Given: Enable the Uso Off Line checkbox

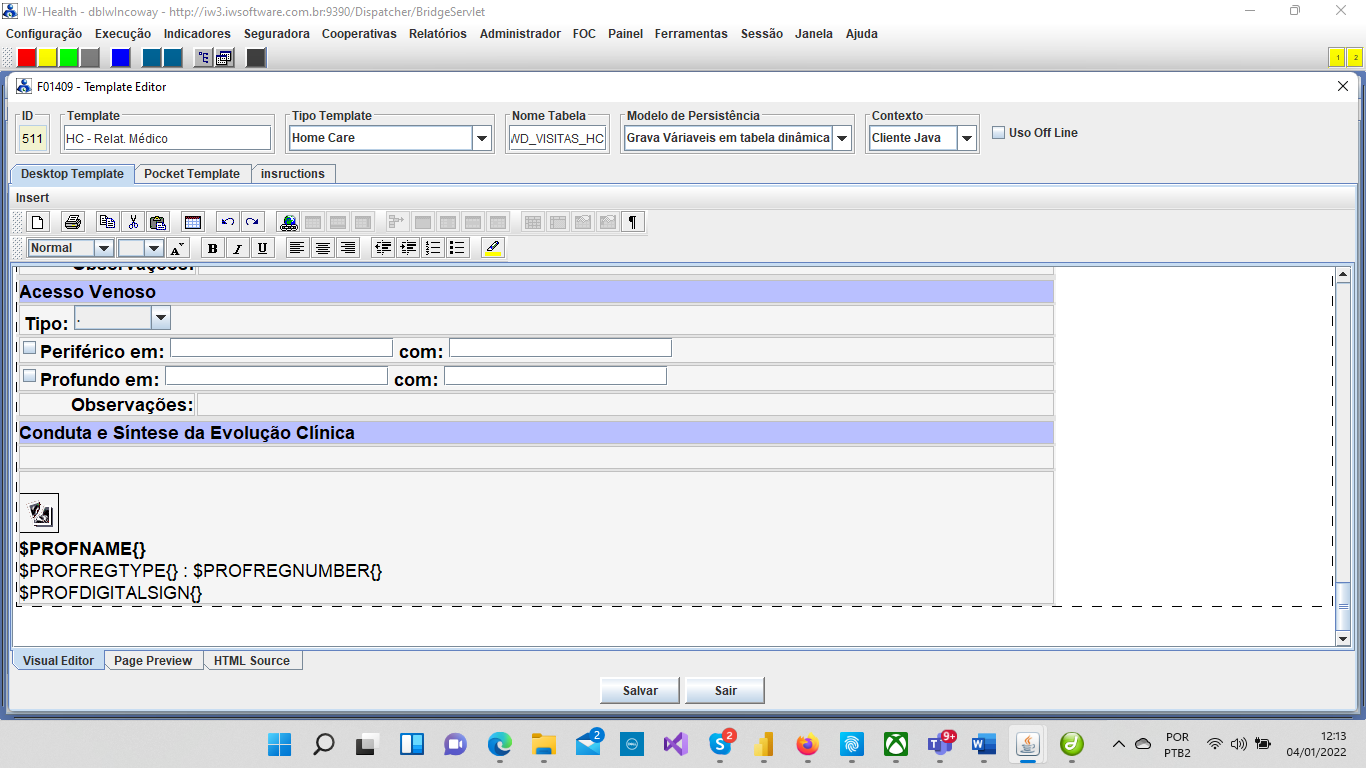Looking at the screenshot, I should (998, 132).
